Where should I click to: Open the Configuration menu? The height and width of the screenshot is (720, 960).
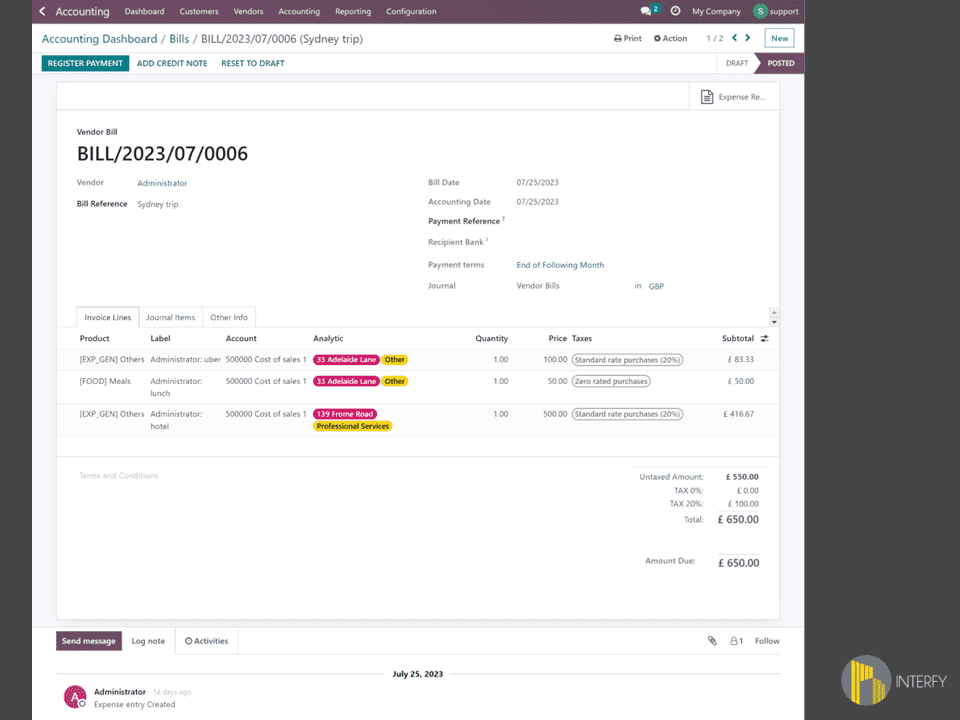411,11
